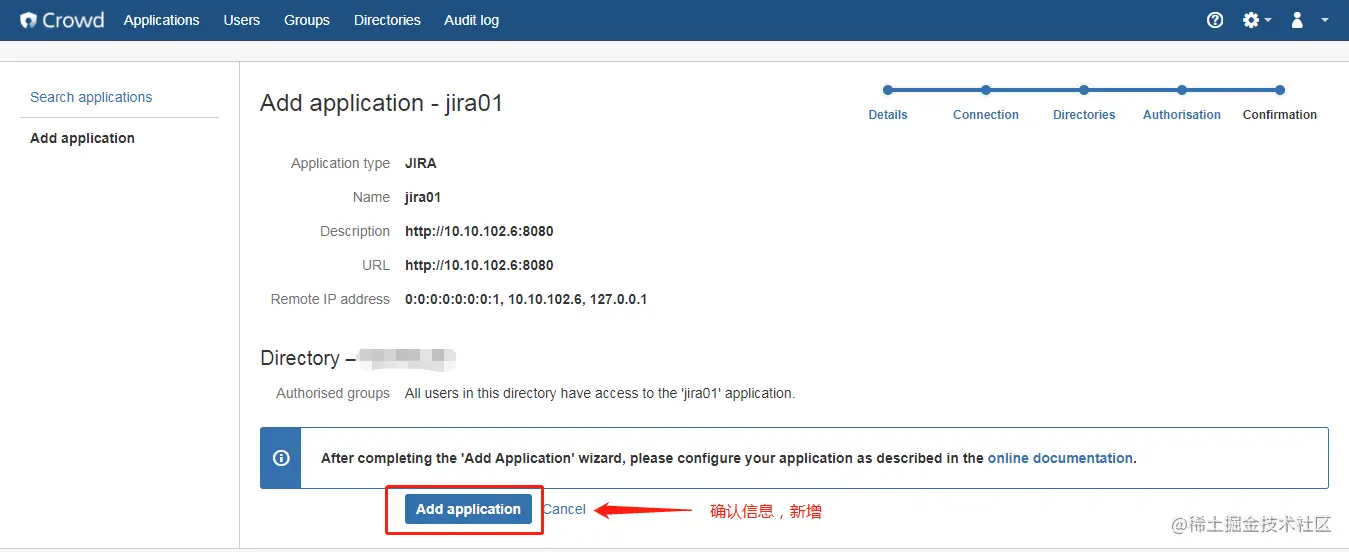This screenshot has width=1349, height=552.
Task: Click the Details step progress dot
Action: point(888,90)
